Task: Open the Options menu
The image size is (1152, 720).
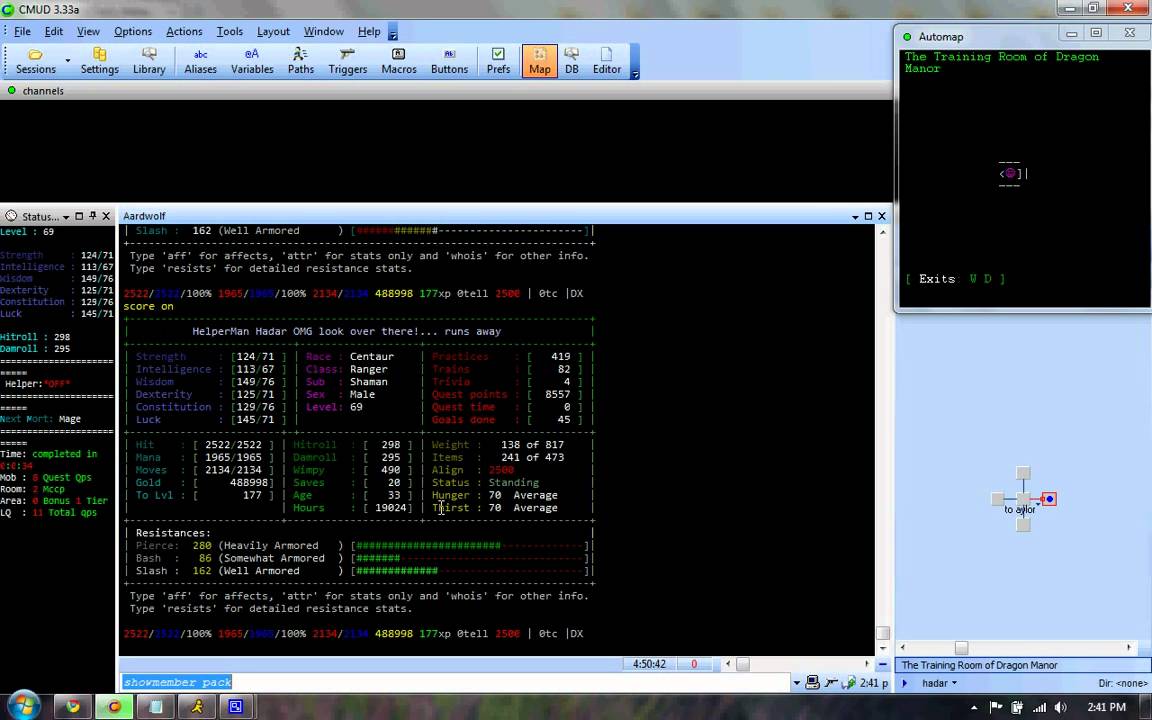Action: click(133, 32)
